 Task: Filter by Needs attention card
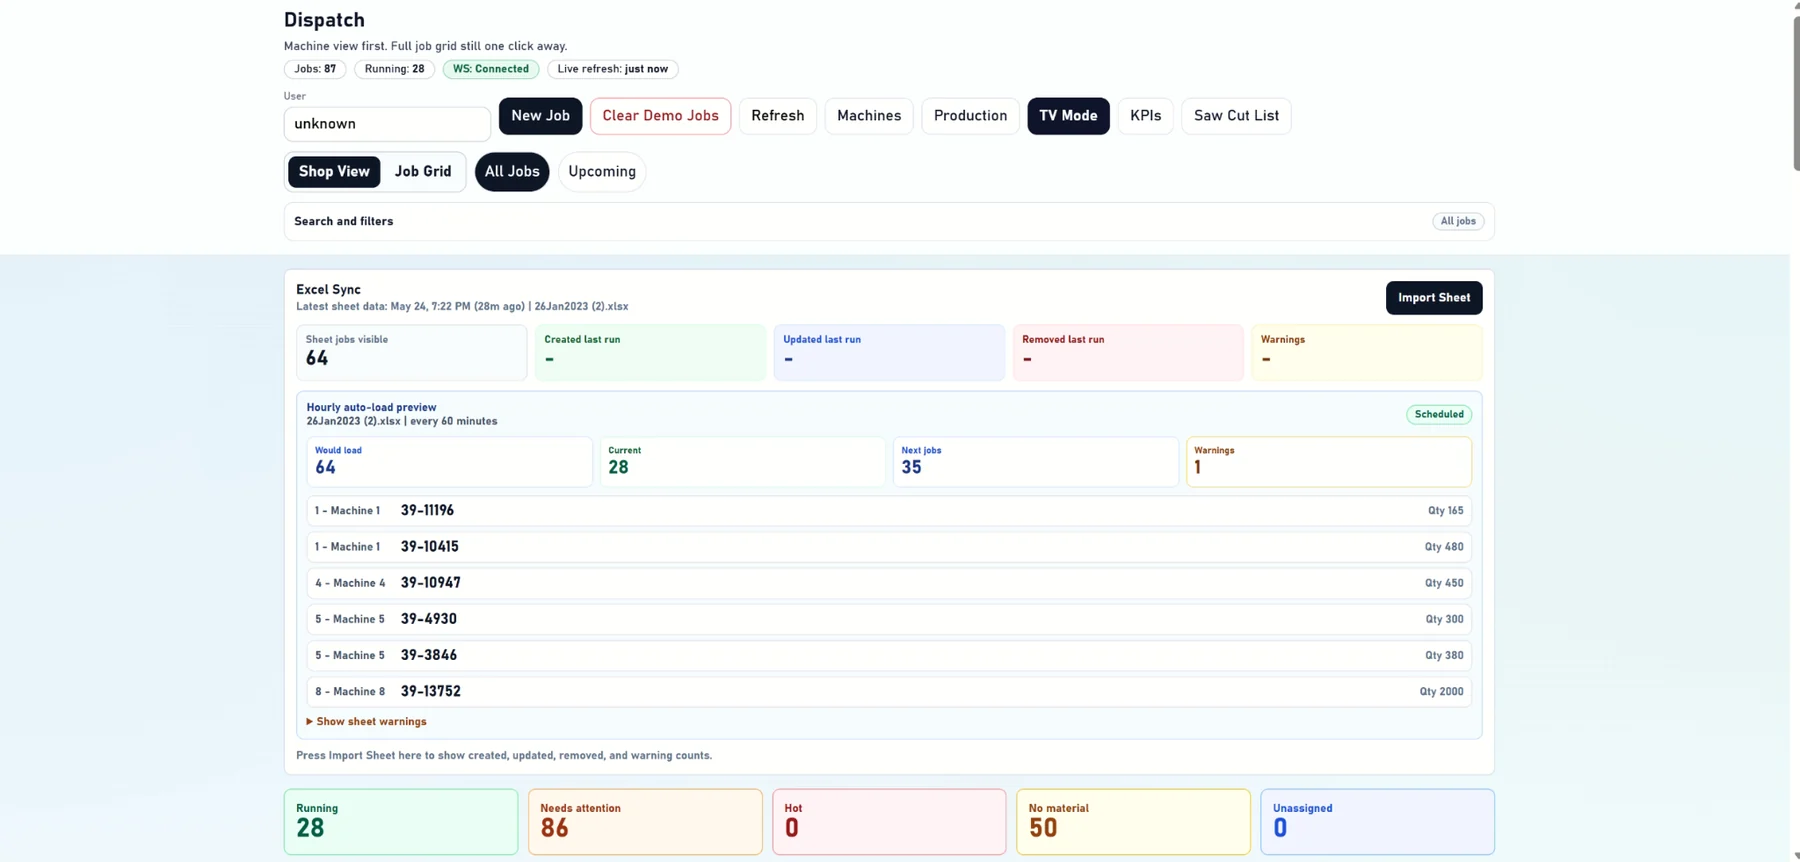(645, 822)
